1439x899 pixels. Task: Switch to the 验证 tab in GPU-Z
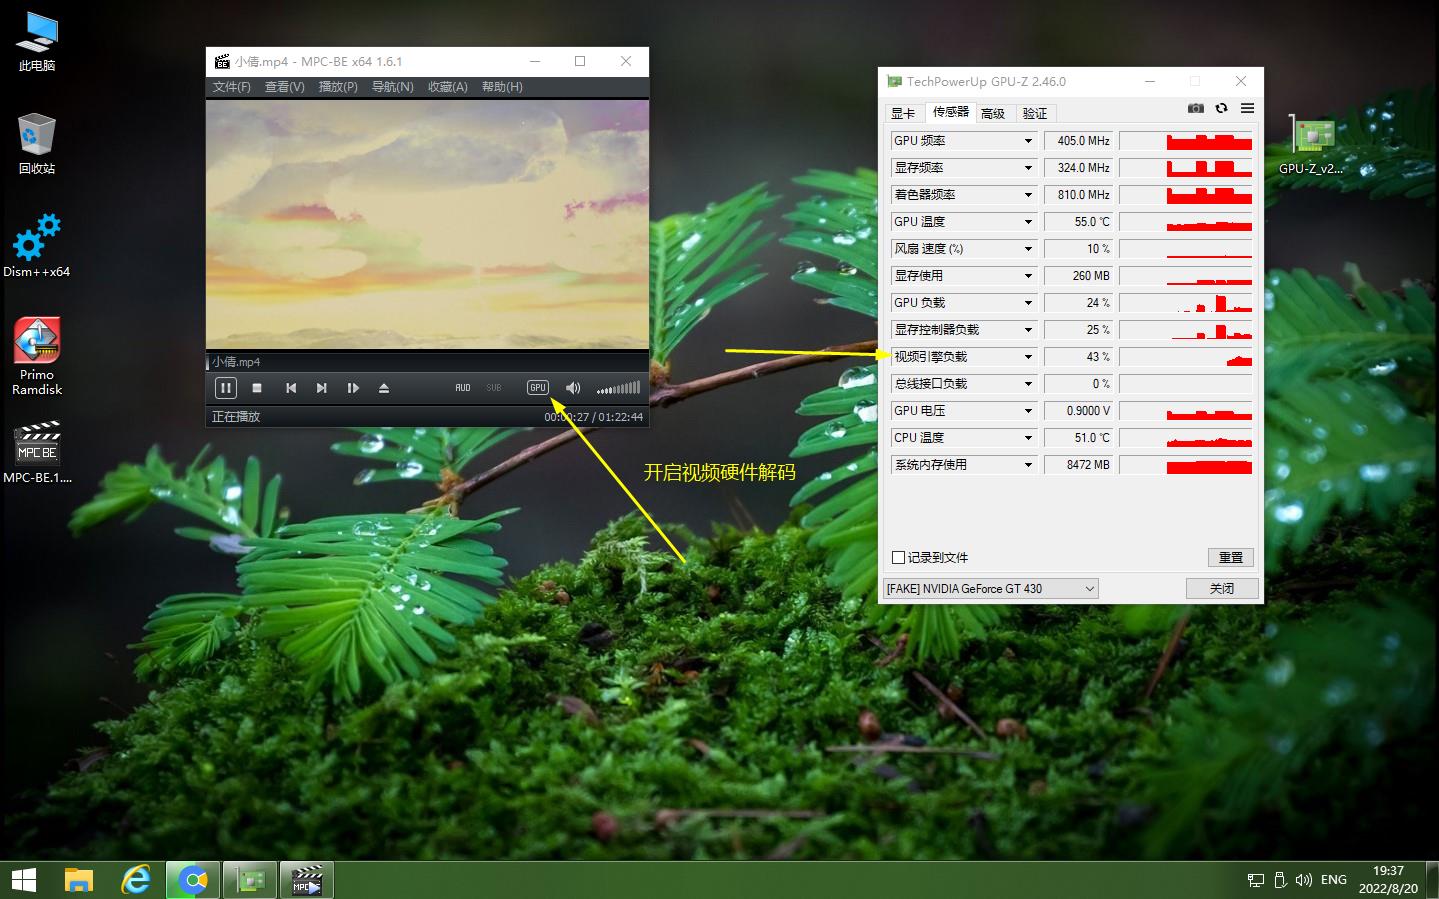[1035, 113]
